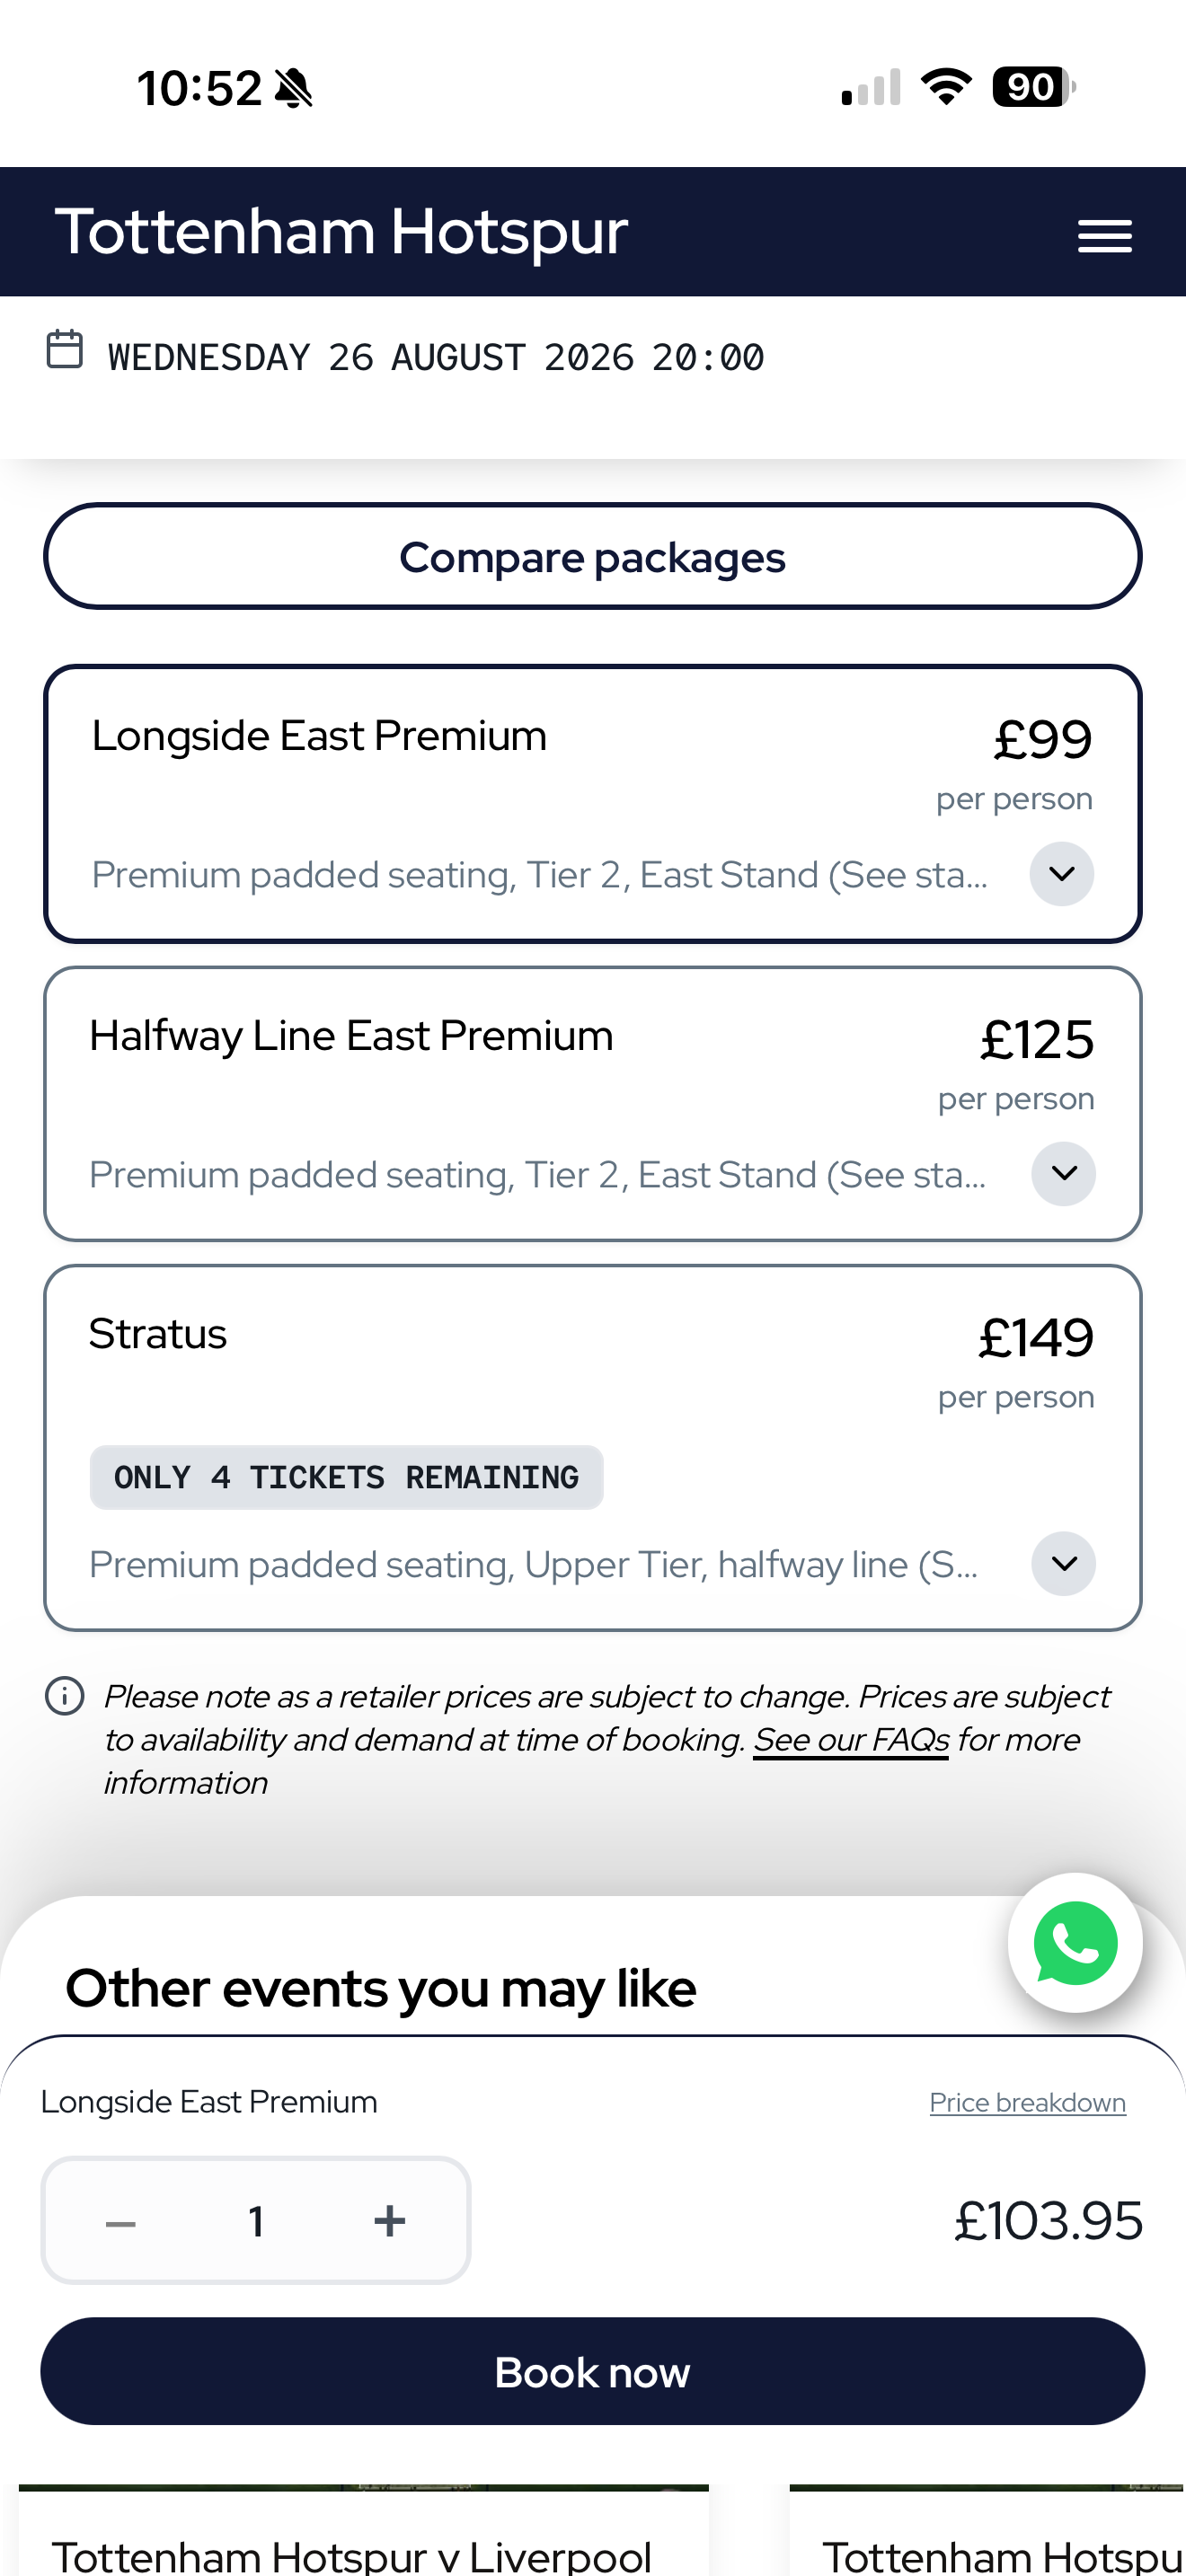Click Compare packages button

click(593, 556)
